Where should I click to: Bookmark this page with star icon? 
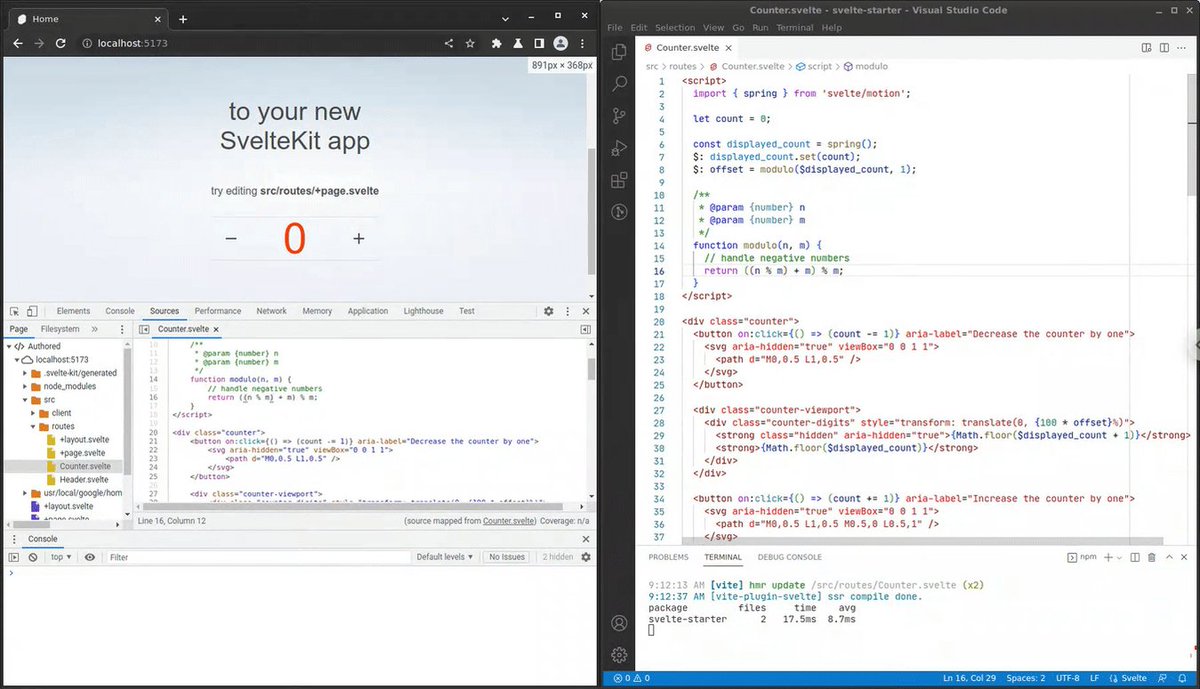click(x=469, y=43)
